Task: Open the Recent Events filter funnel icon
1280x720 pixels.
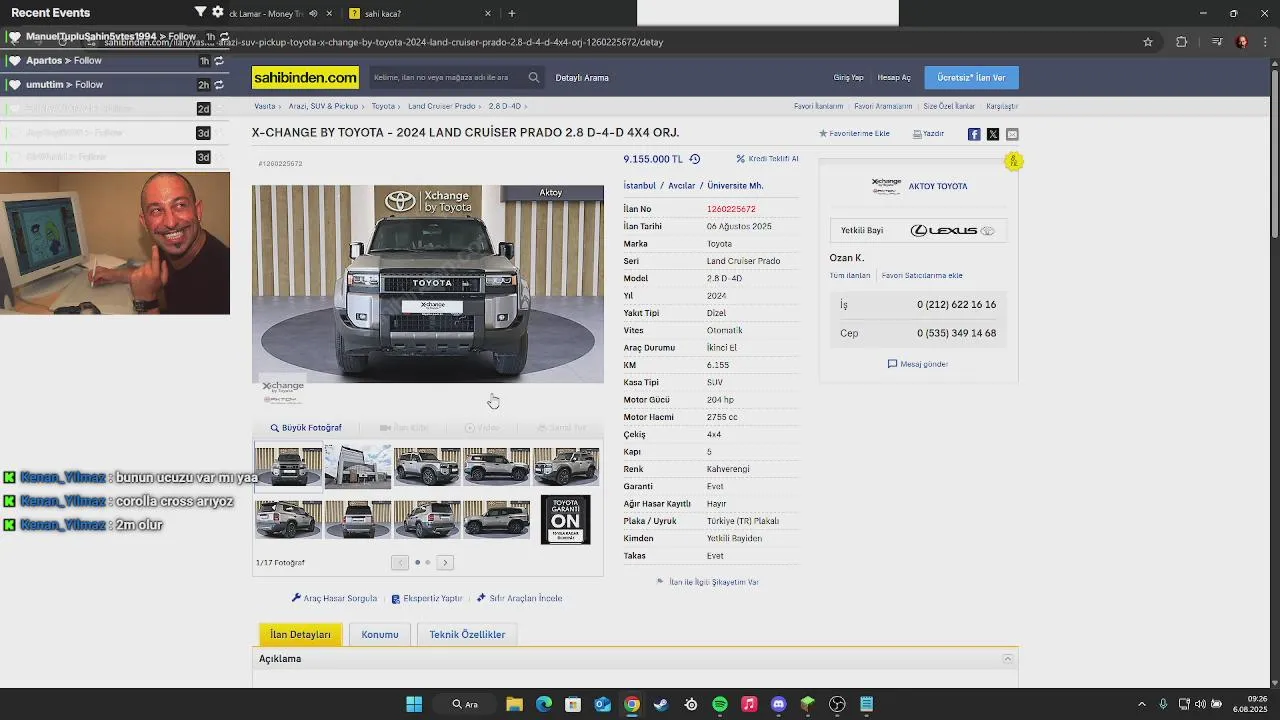Action: (200, 12)
